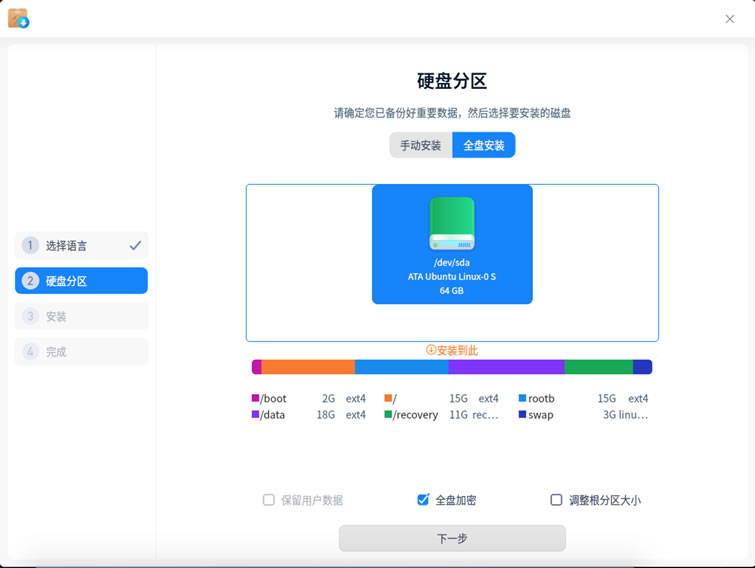Click the 64 GB disk capacity text
This screenshot has width=755, height=568.
(452, 291)
